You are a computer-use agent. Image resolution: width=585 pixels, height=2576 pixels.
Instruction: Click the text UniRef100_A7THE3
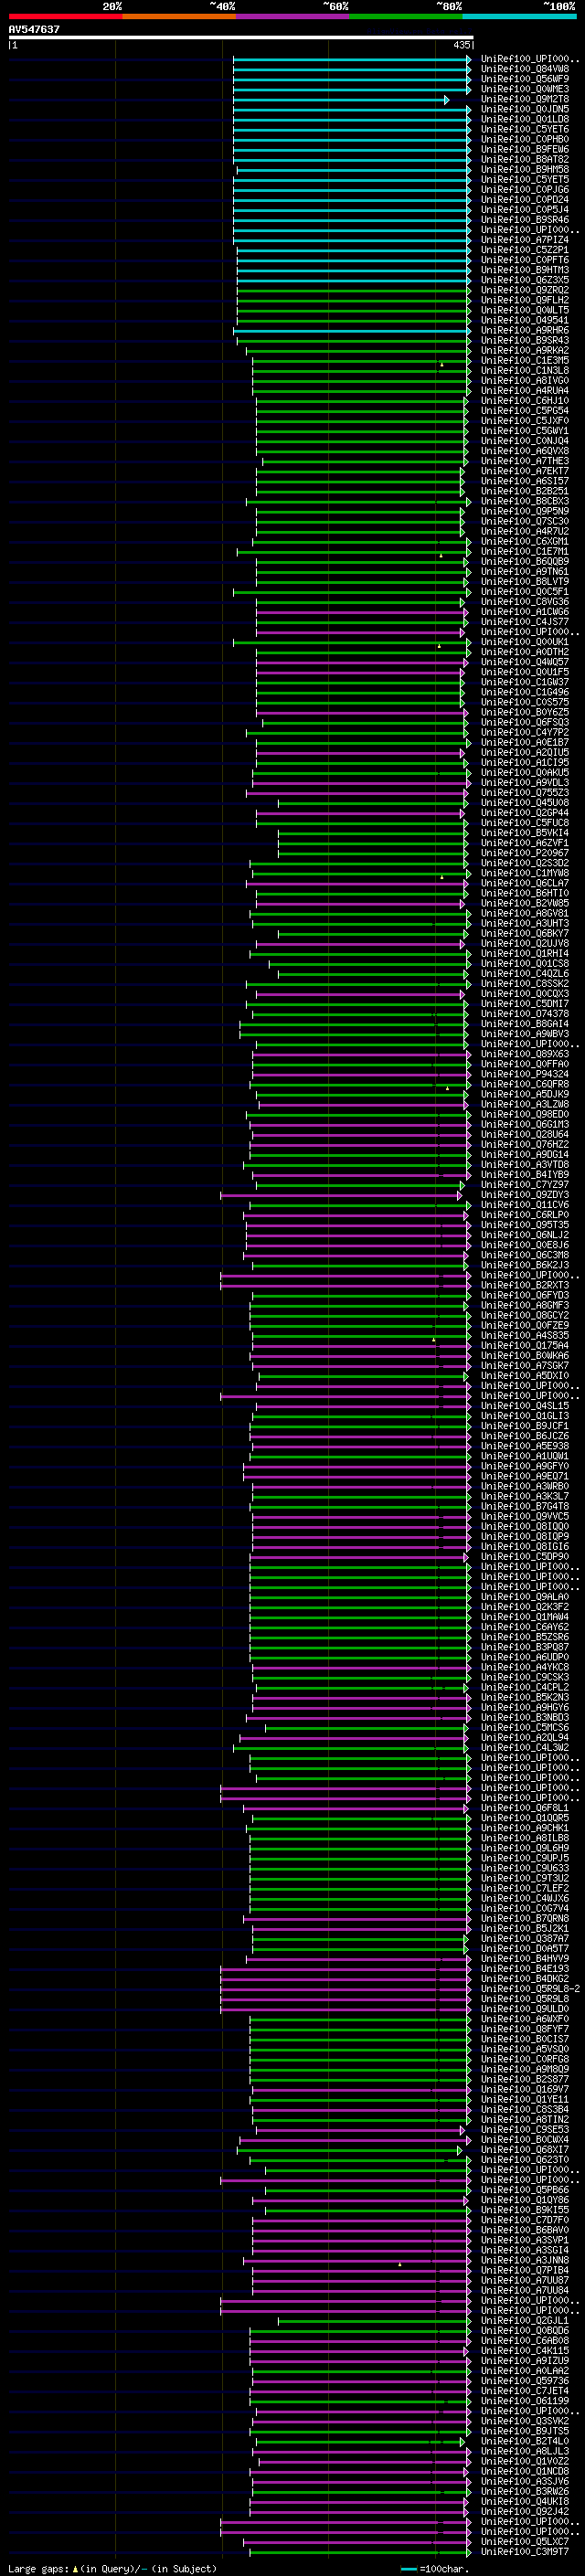pyautogui.click(x=525, y=461)
